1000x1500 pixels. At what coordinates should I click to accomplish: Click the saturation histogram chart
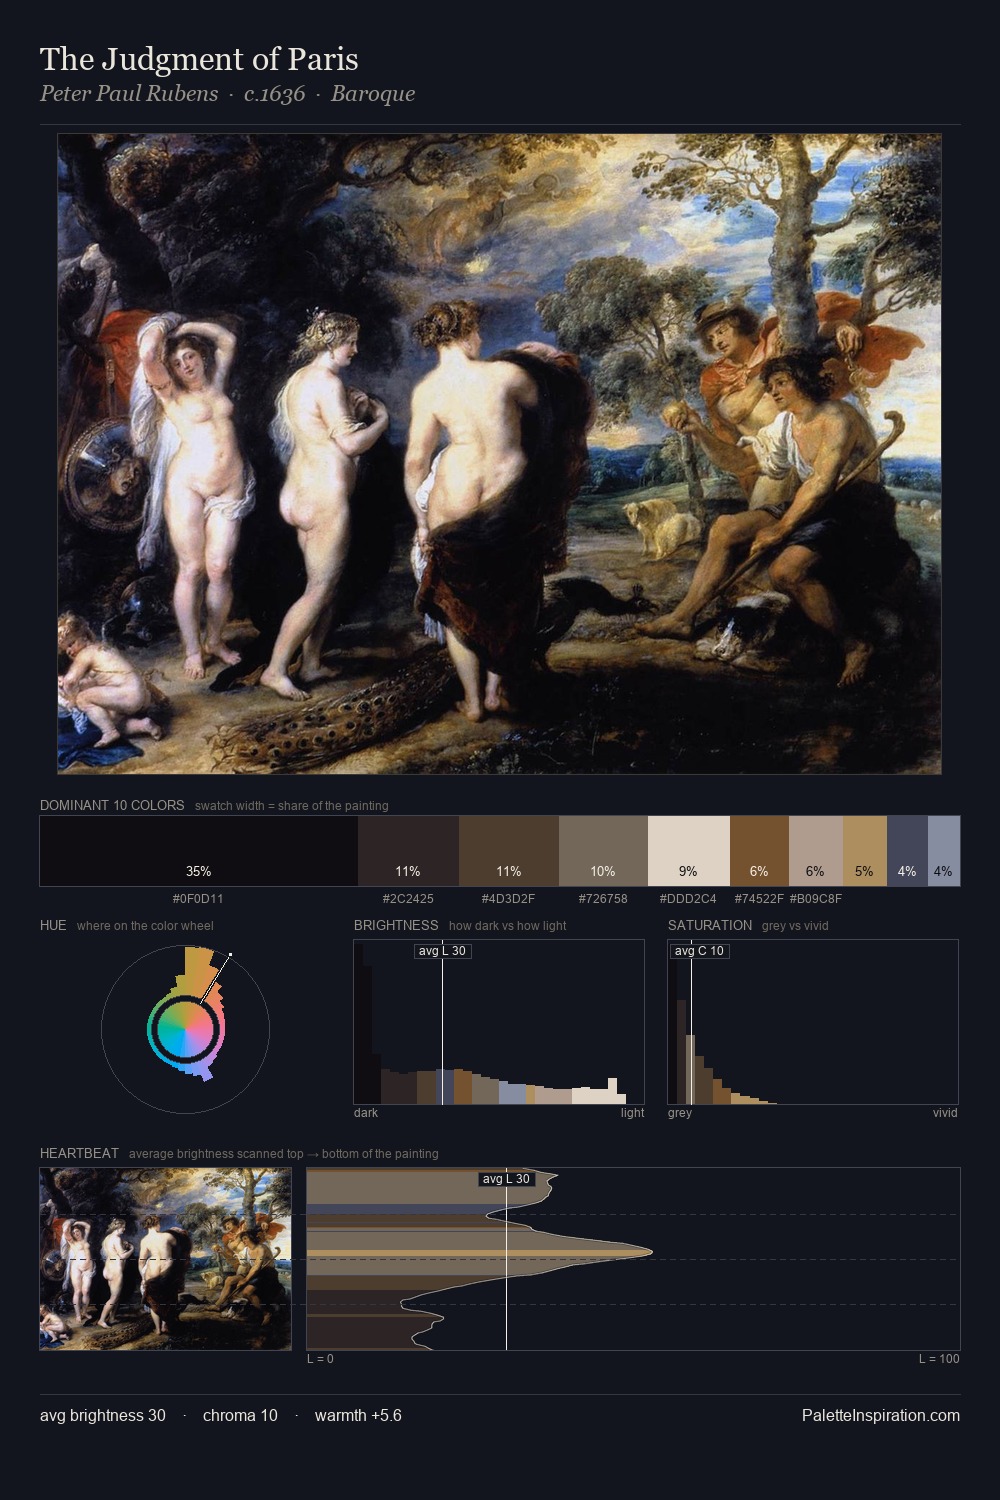pyautogui.click(x=813, y=1022)
